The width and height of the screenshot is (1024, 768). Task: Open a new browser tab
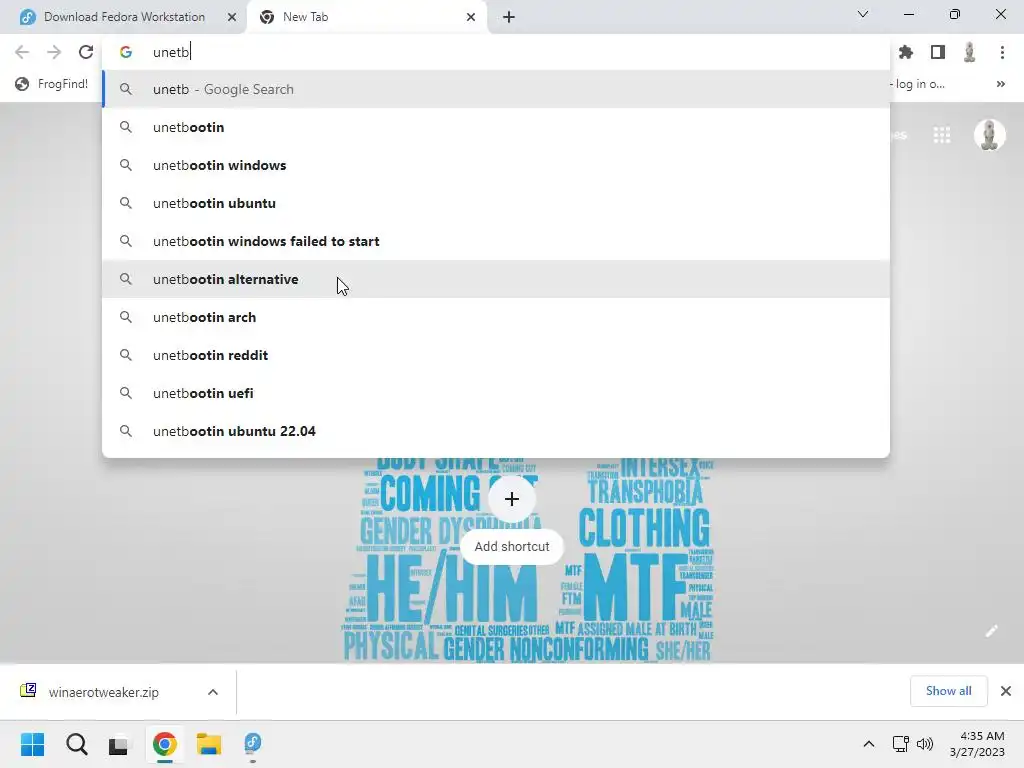click(509, 17)
